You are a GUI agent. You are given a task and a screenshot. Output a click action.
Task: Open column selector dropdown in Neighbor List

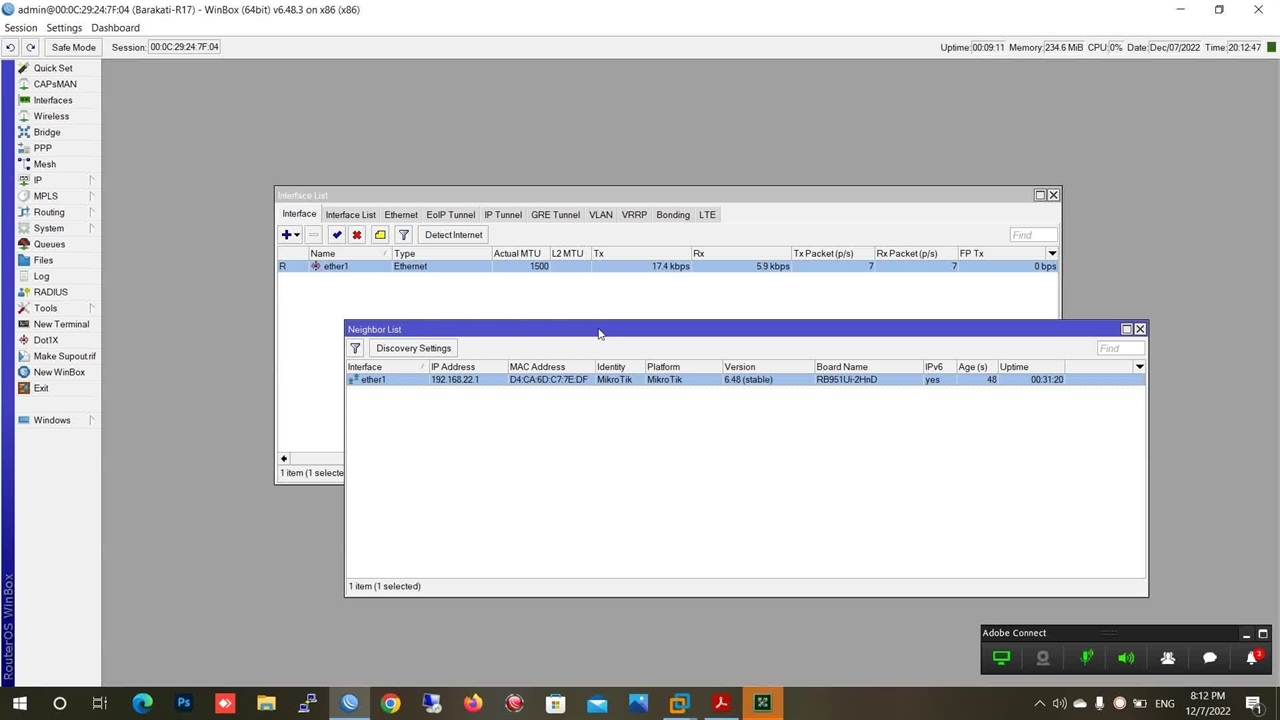click(x=1139, y=367)
